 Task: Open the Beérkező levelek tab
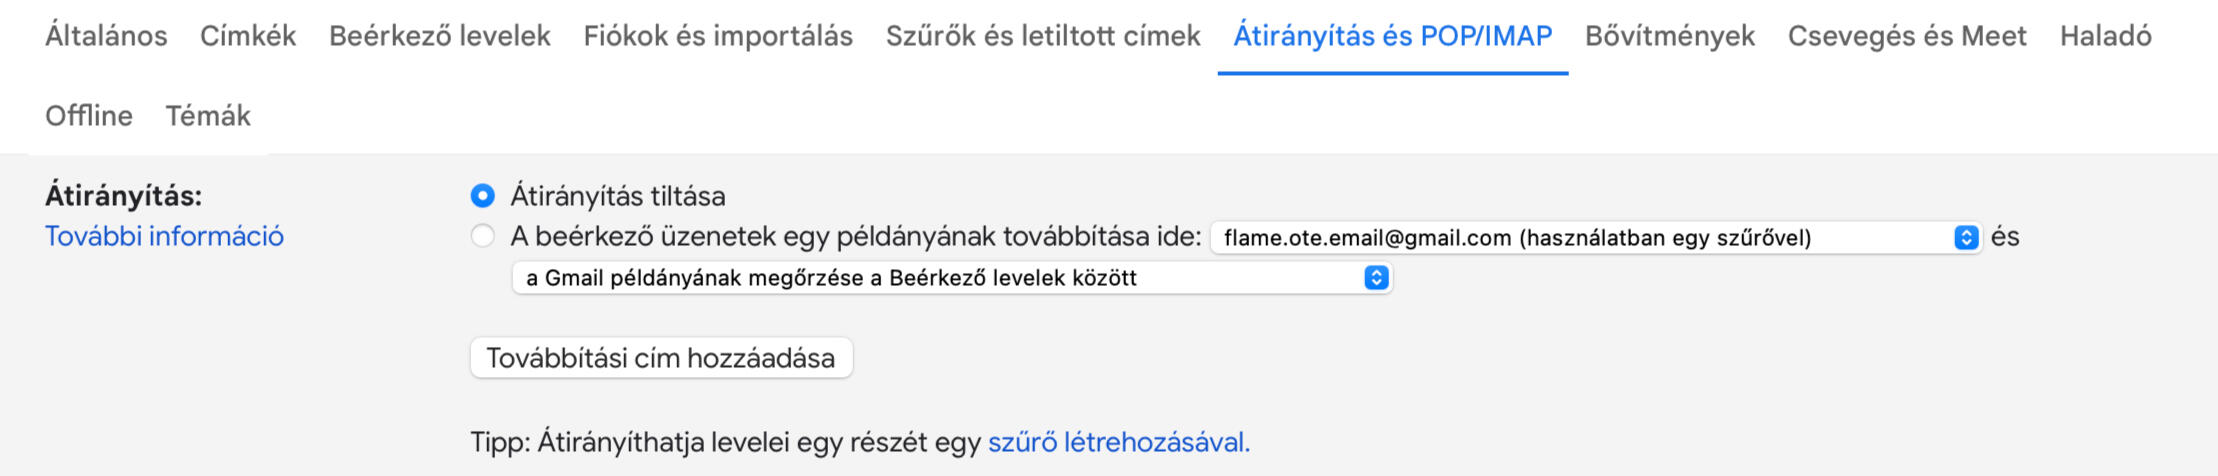pyautogui.click(x=440, y=36)
